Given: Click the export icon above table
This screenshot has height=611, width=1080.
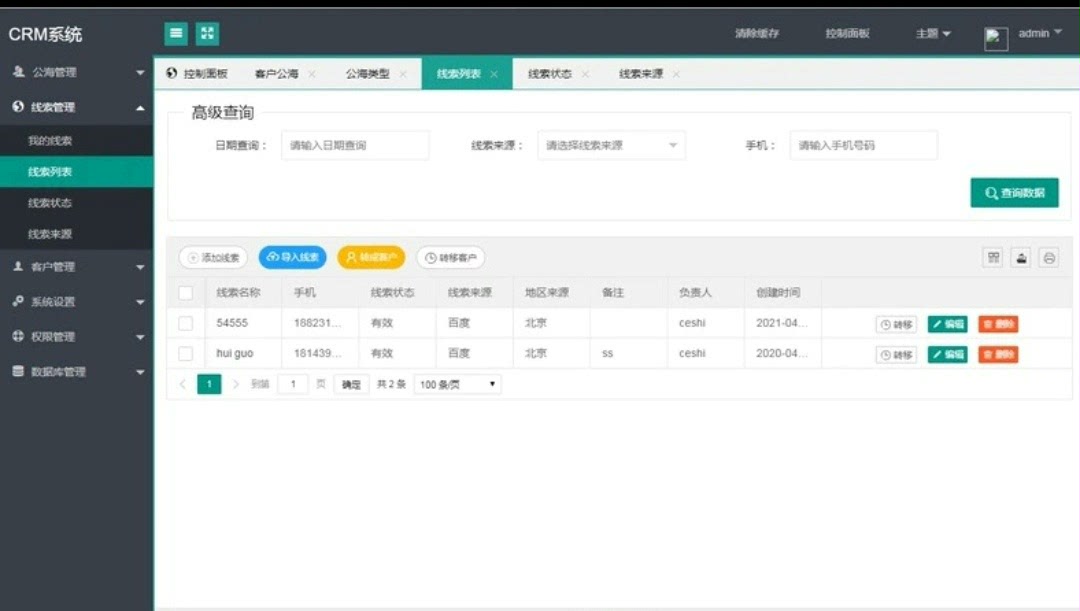Looking at the screenshot, I should 1021,257.
